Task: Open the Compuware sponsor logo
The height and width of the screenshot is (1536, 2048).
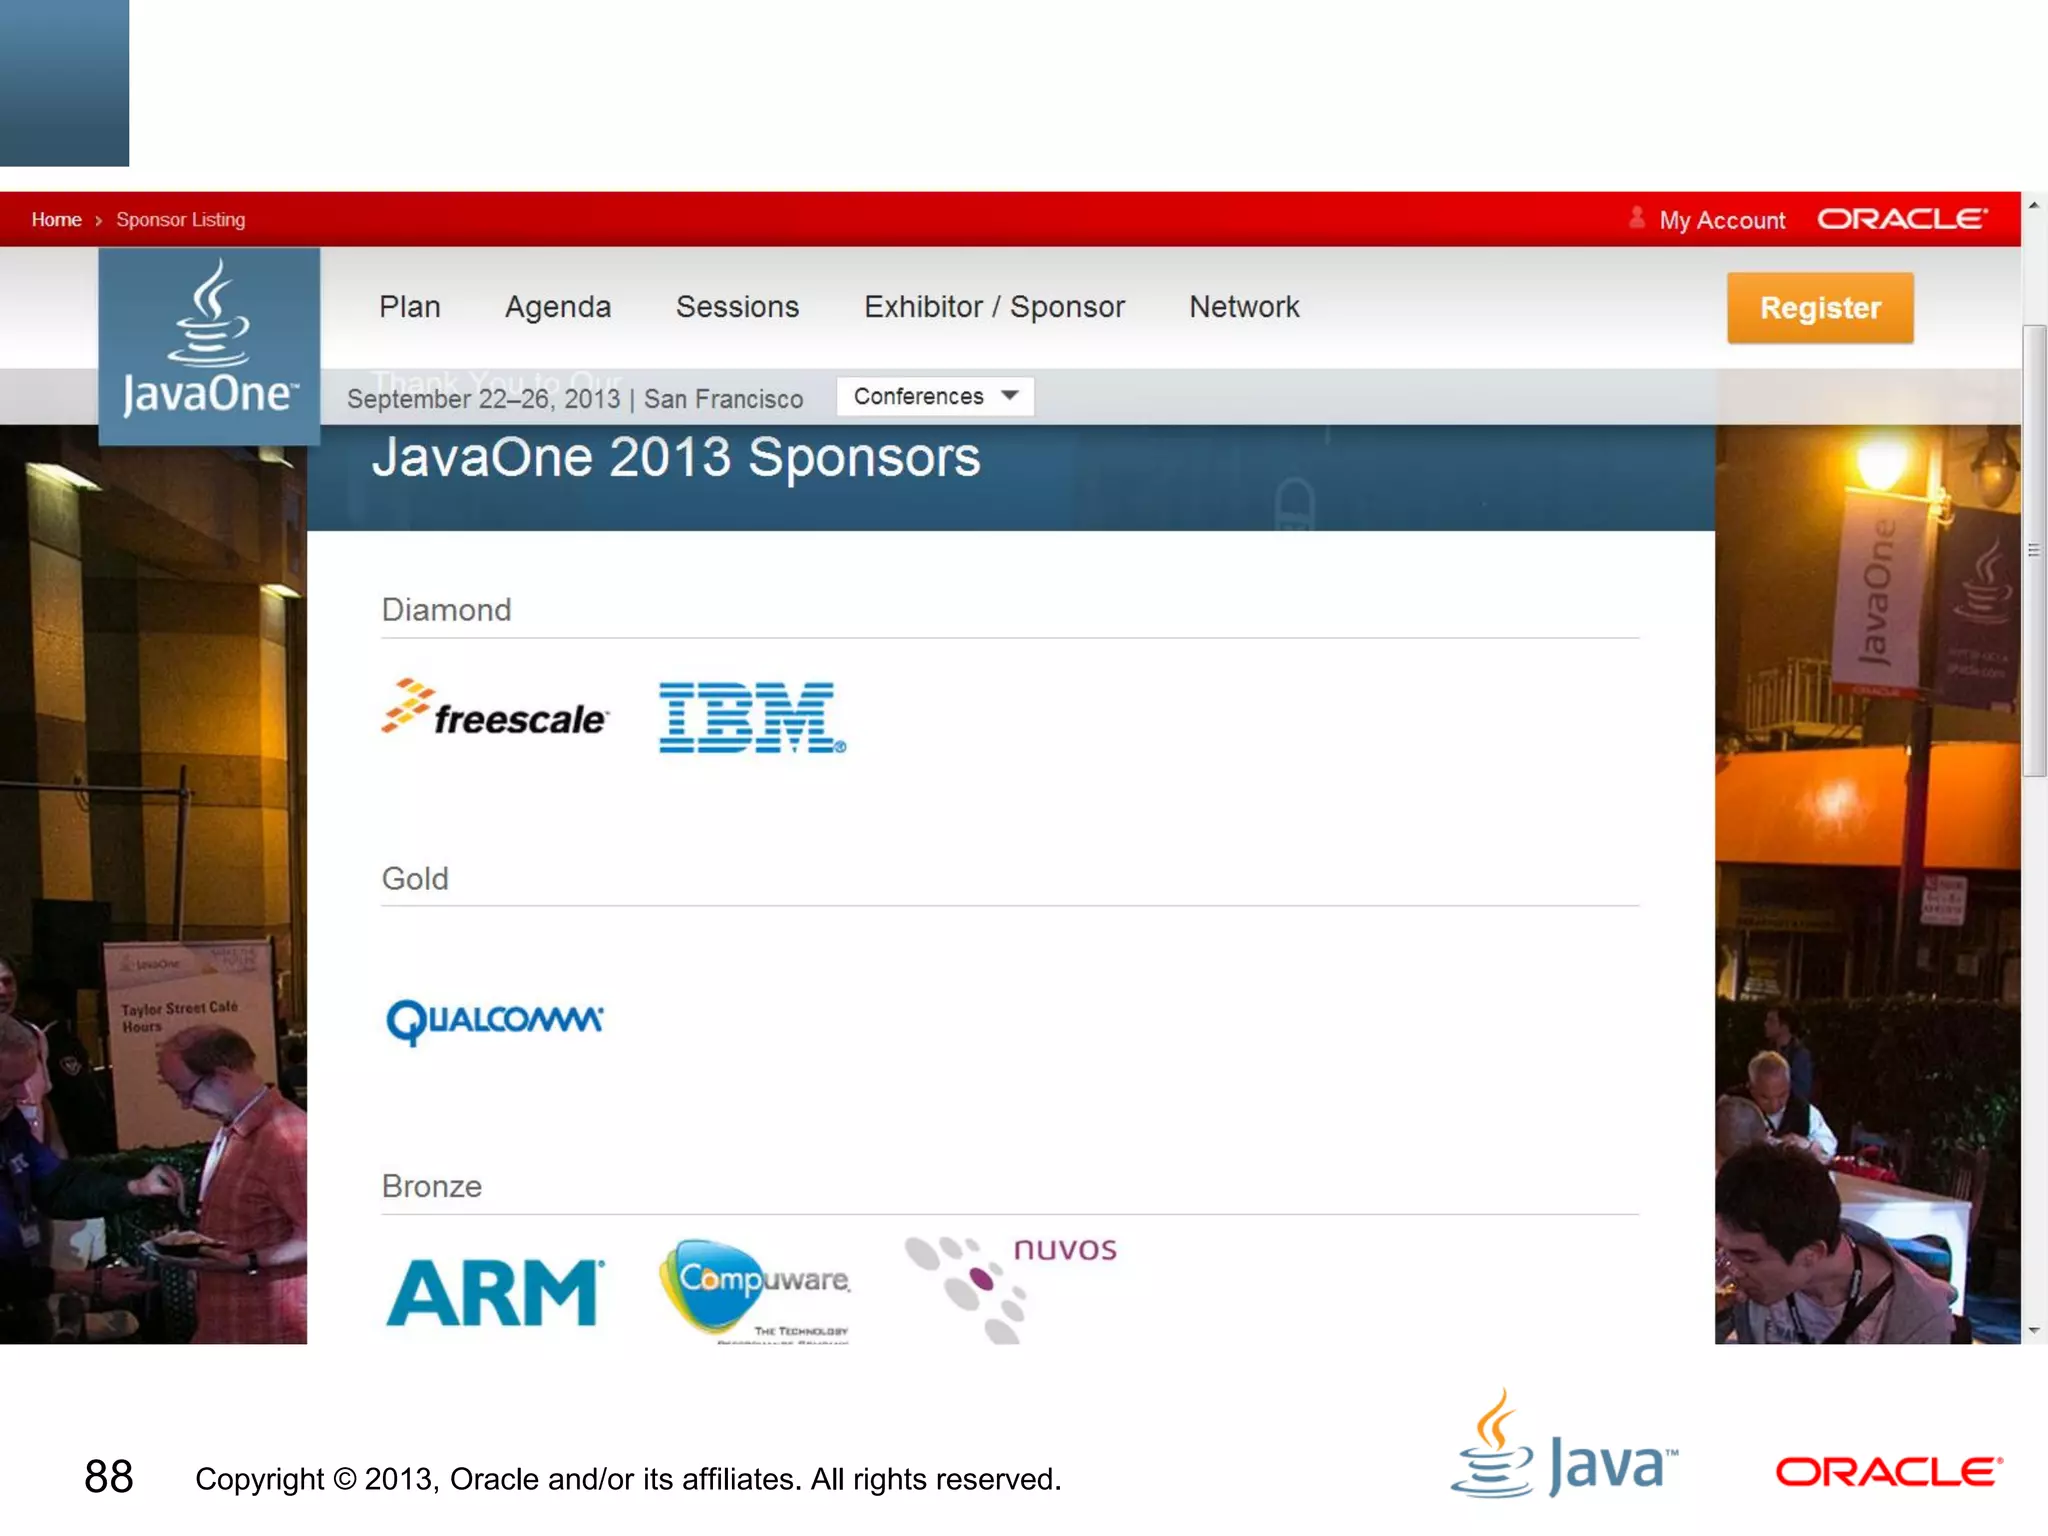Action: pyautogui.click(x=755, y=1290)
